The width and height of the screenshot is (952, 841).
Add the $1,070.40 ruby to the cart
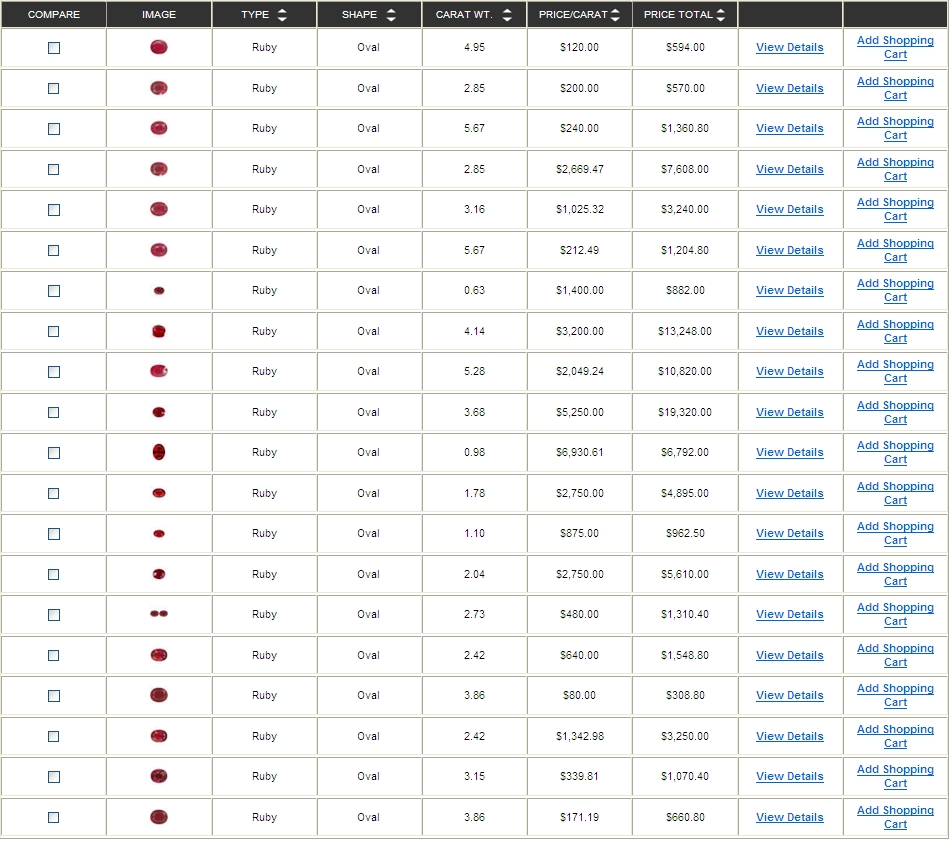coord(895,776)
